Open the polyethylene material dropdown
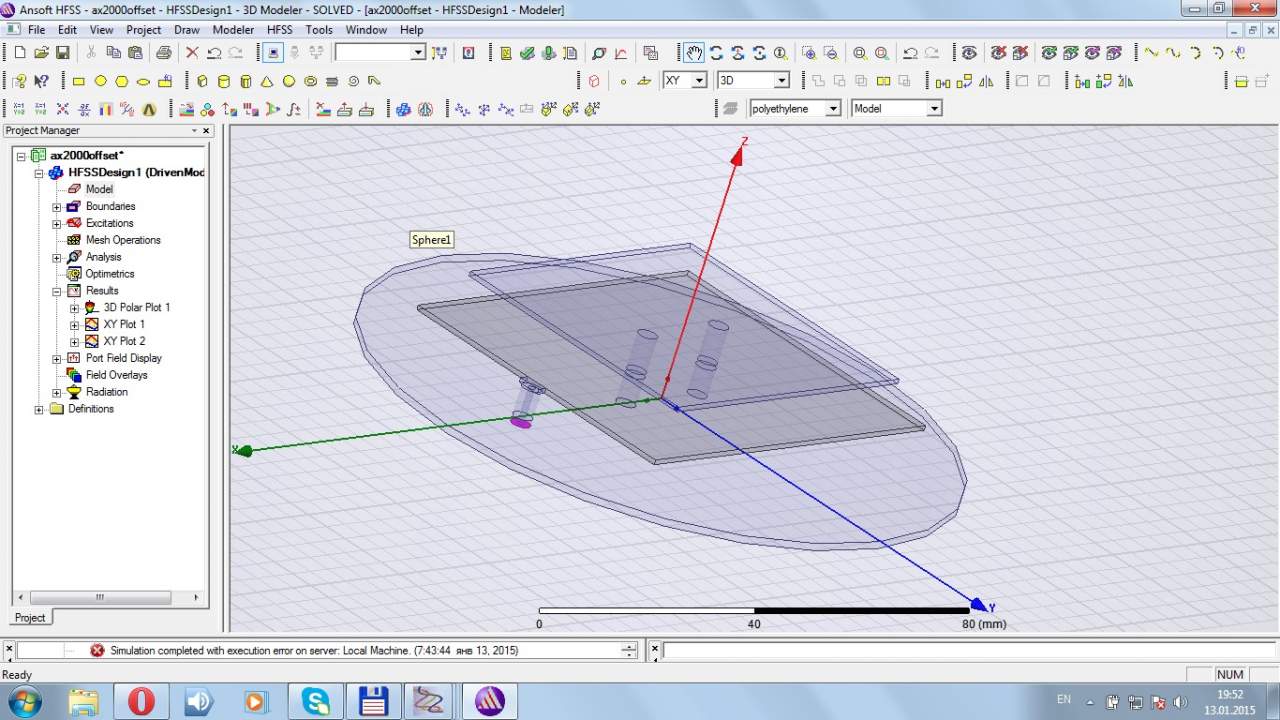Screen dimensions: 1280x720 (832, 108)
